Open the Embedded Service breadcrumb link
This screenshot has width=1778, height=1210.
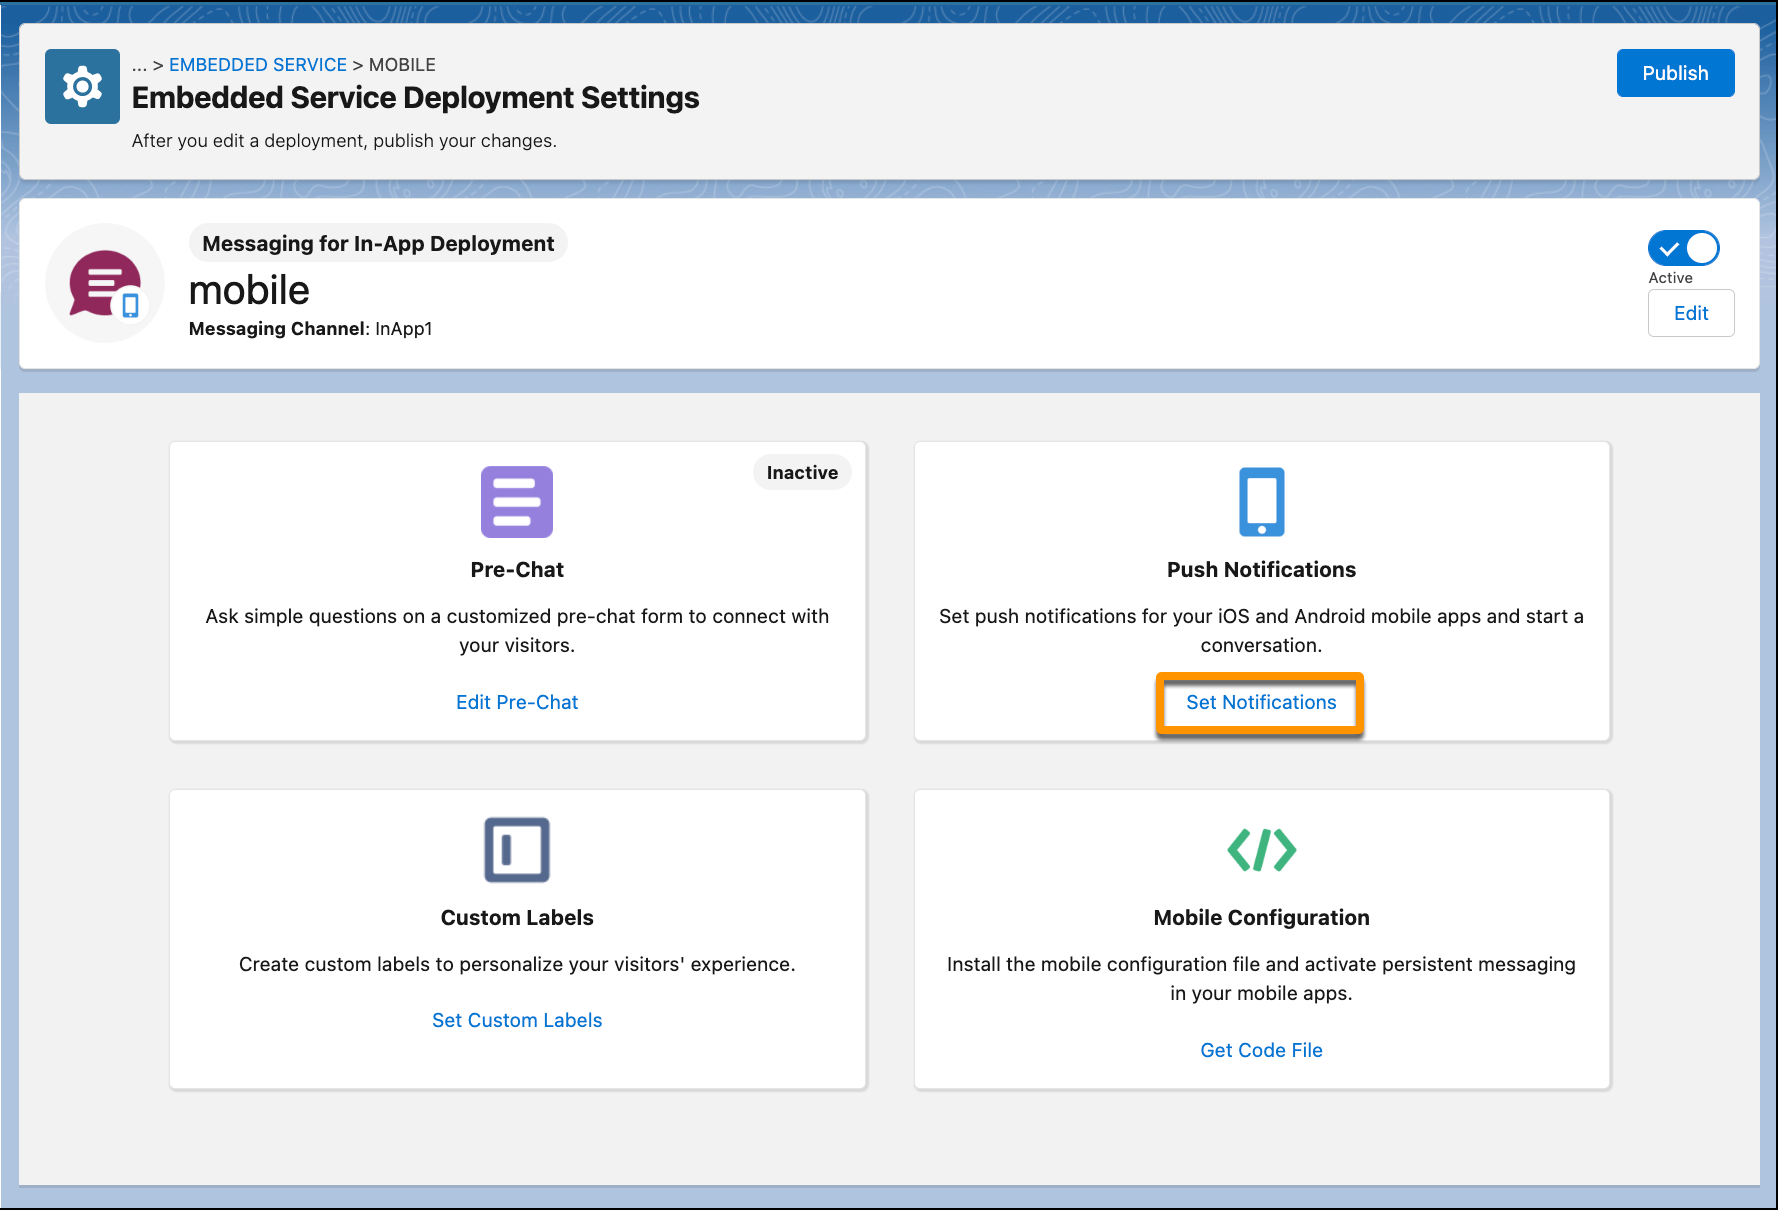point(258,65)
